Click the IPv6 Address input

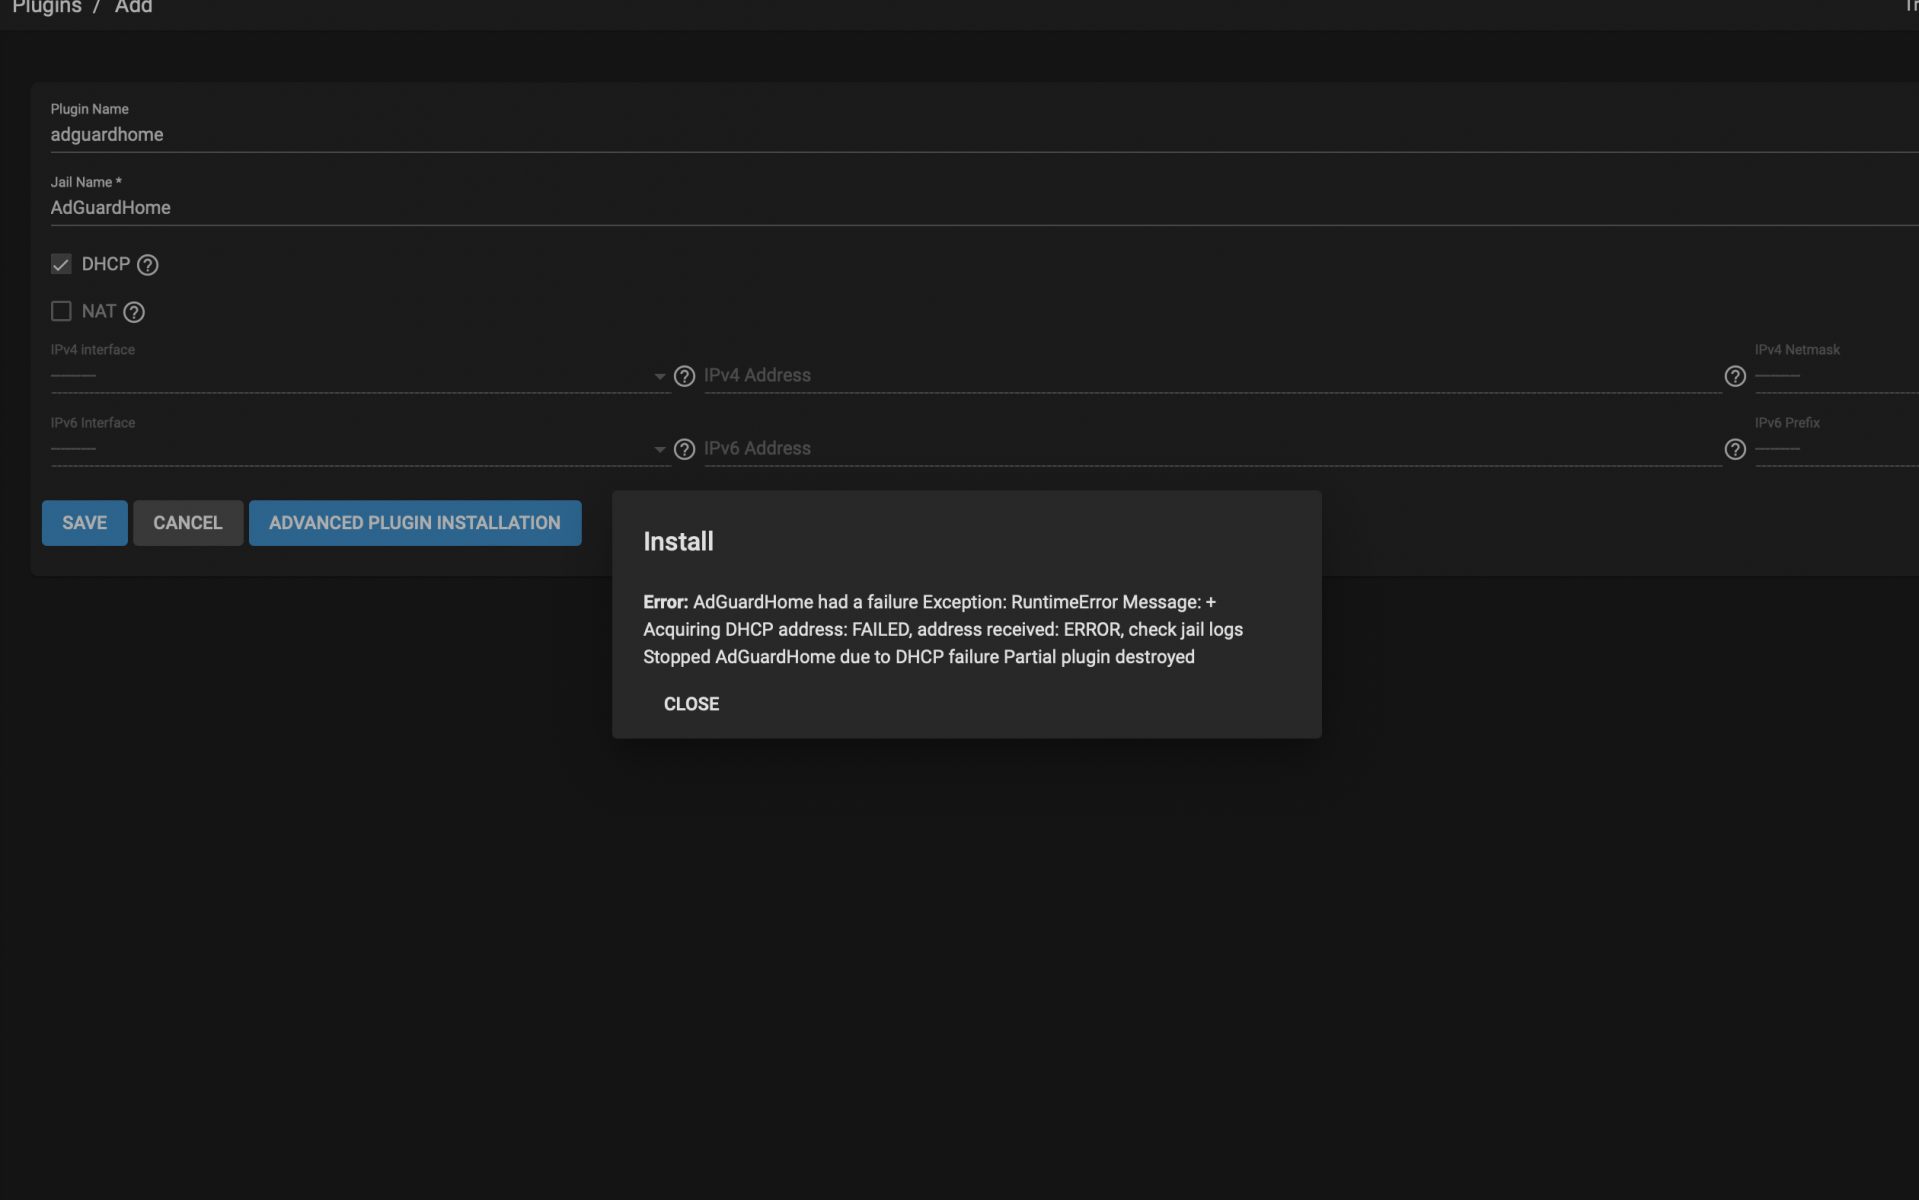click(1212, 449)
